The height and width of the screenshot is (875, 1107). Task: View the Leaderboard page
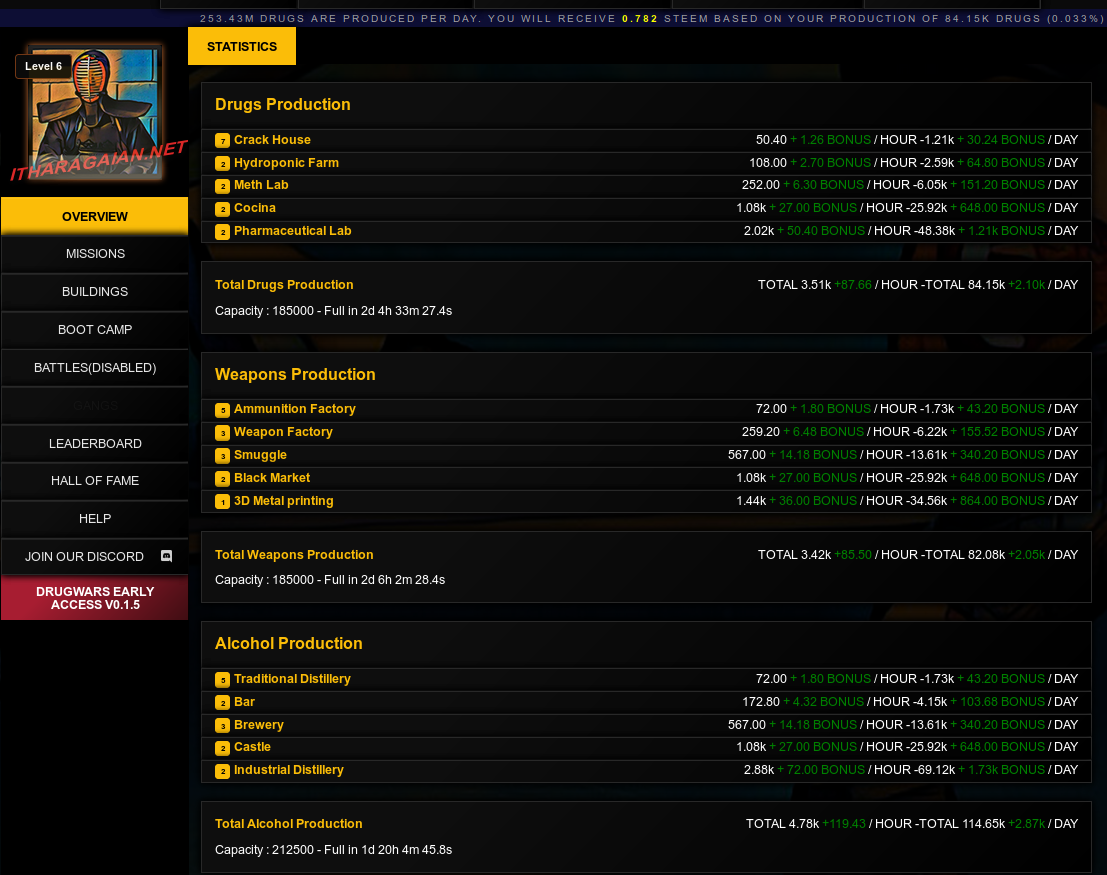tap(95, 443)
